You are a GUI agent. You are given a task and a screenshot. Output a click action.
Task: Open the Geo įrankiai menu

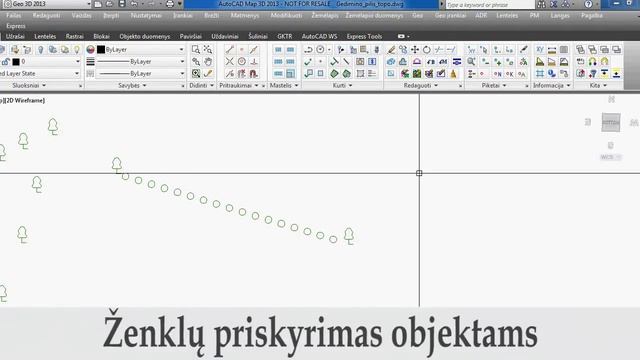tap(450, 16)
